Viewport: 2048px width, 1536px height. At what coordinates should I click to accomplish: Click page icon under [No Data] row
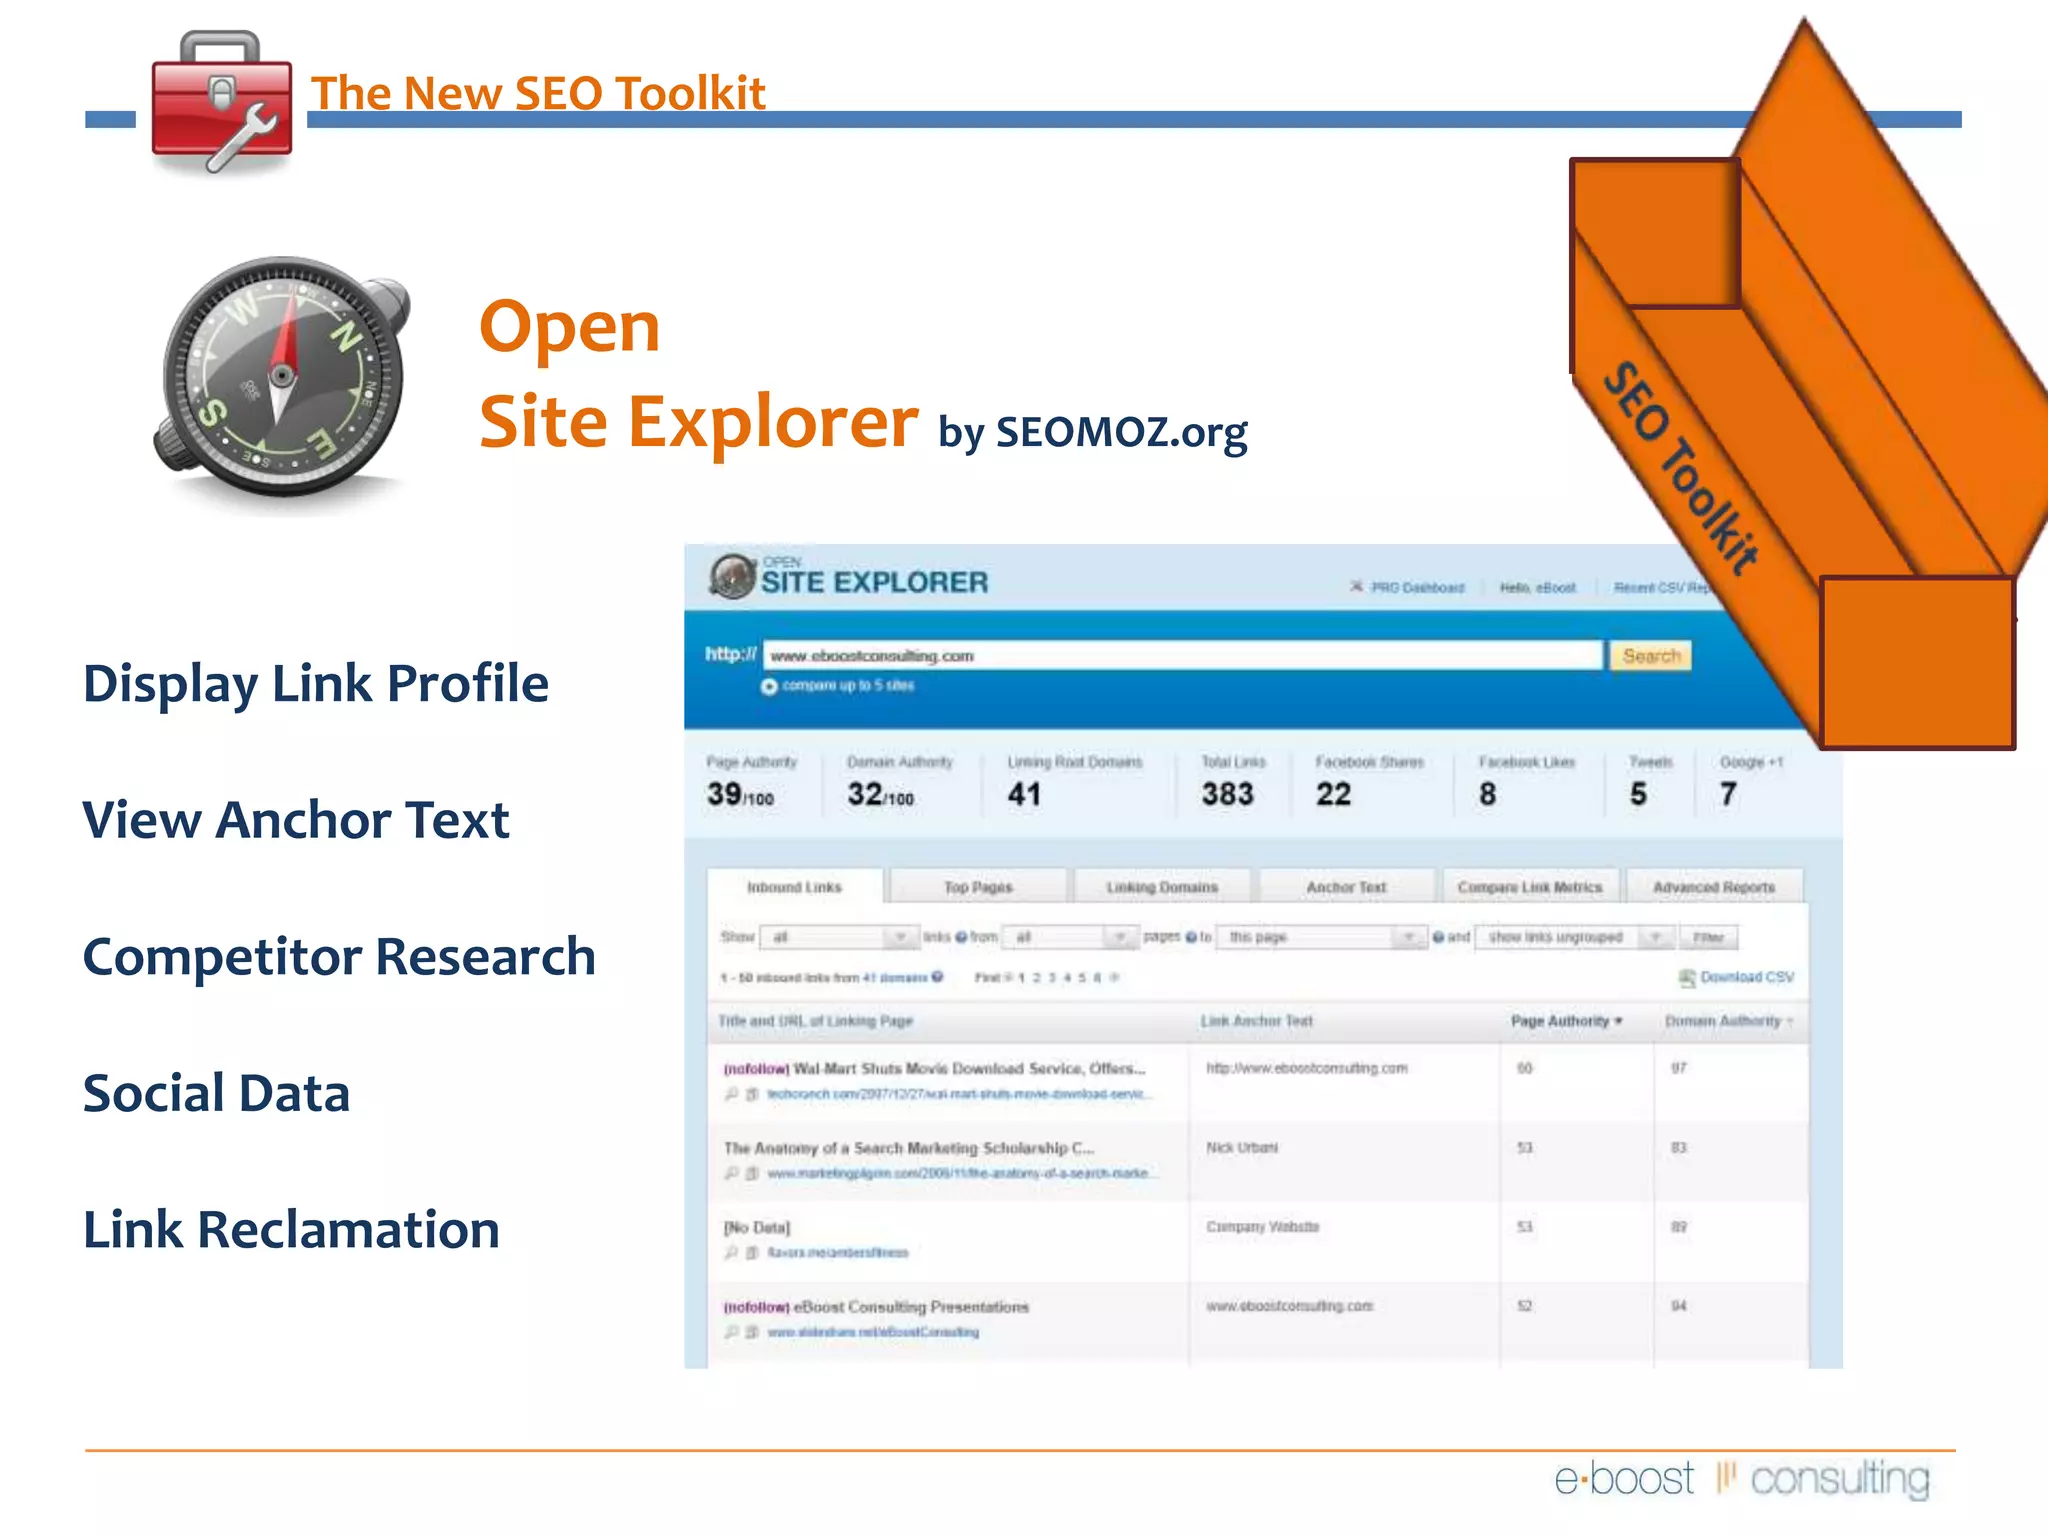click(752, 1252)
